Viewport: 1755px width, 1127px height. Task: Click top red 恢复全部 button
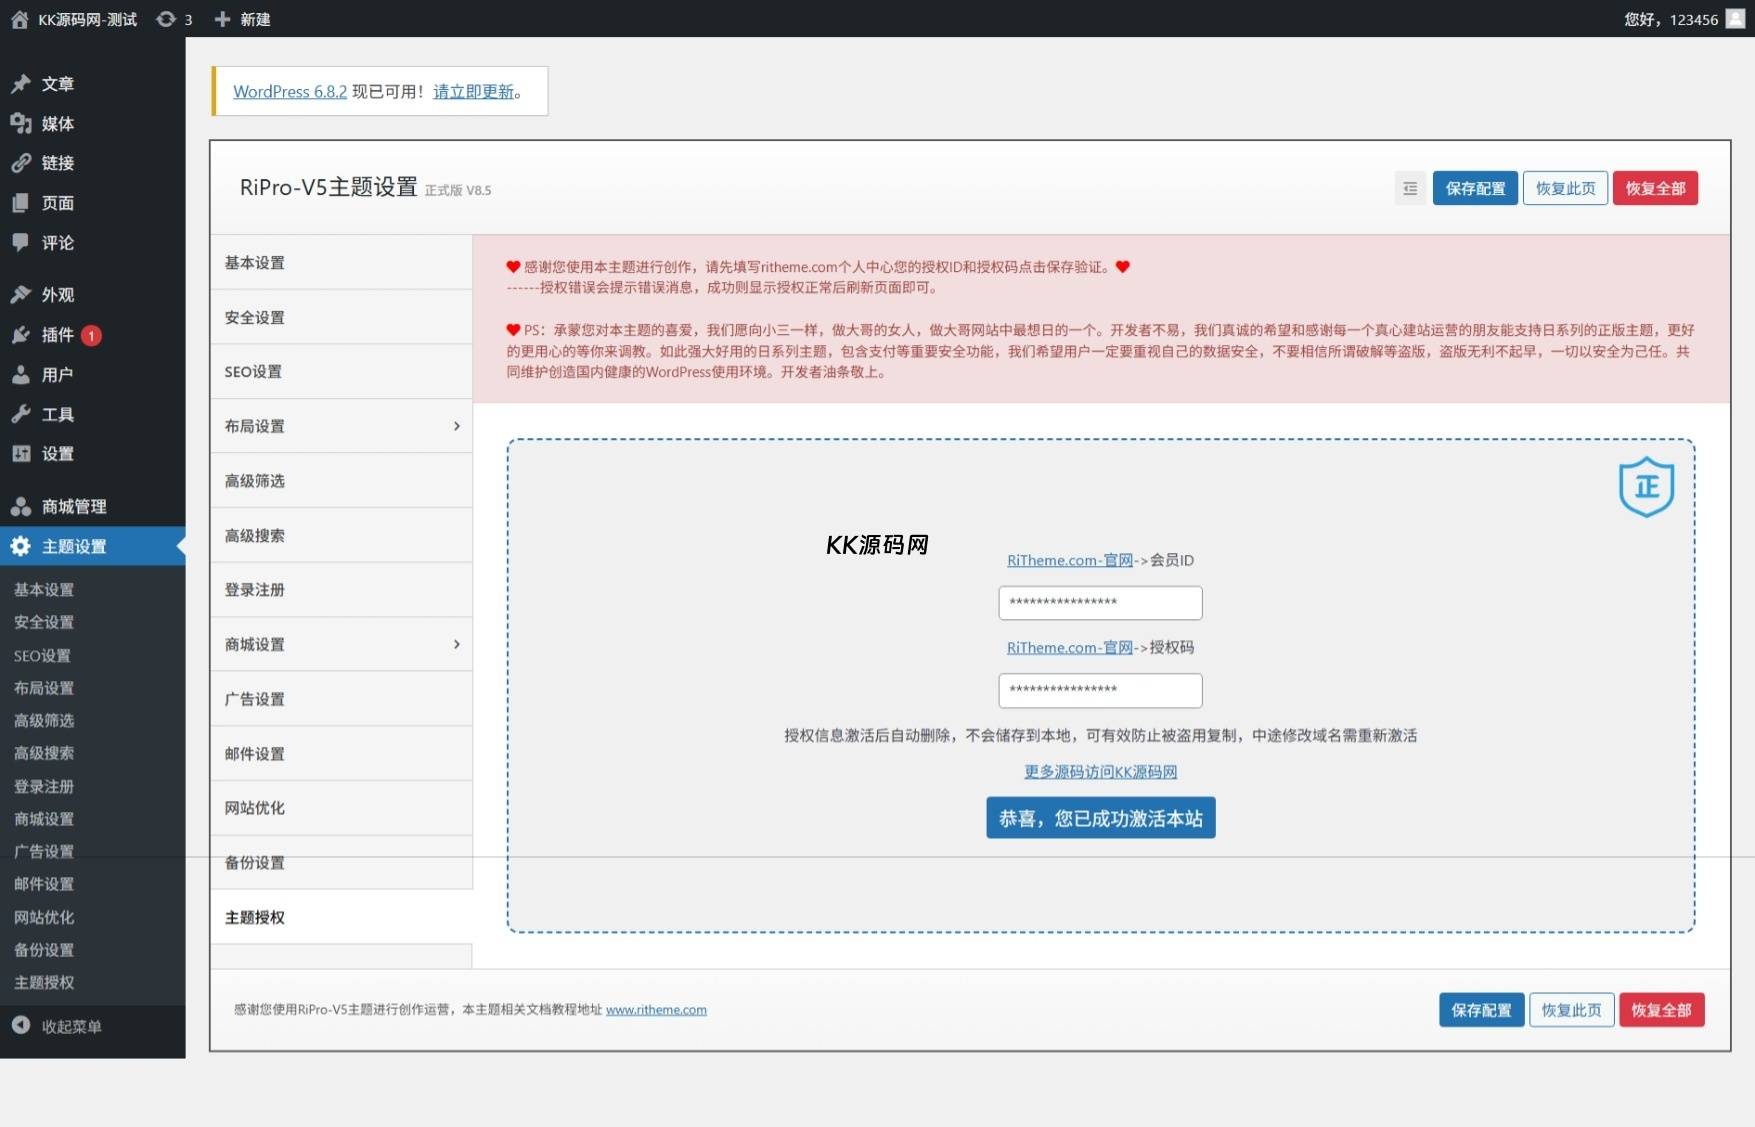click(1655, 188)
